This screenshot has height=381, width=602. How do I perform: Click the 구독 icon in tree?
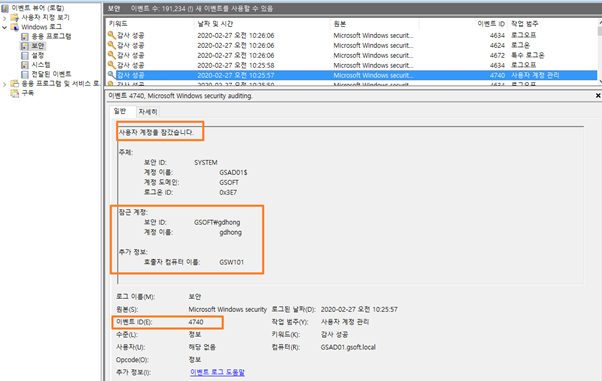15,93
